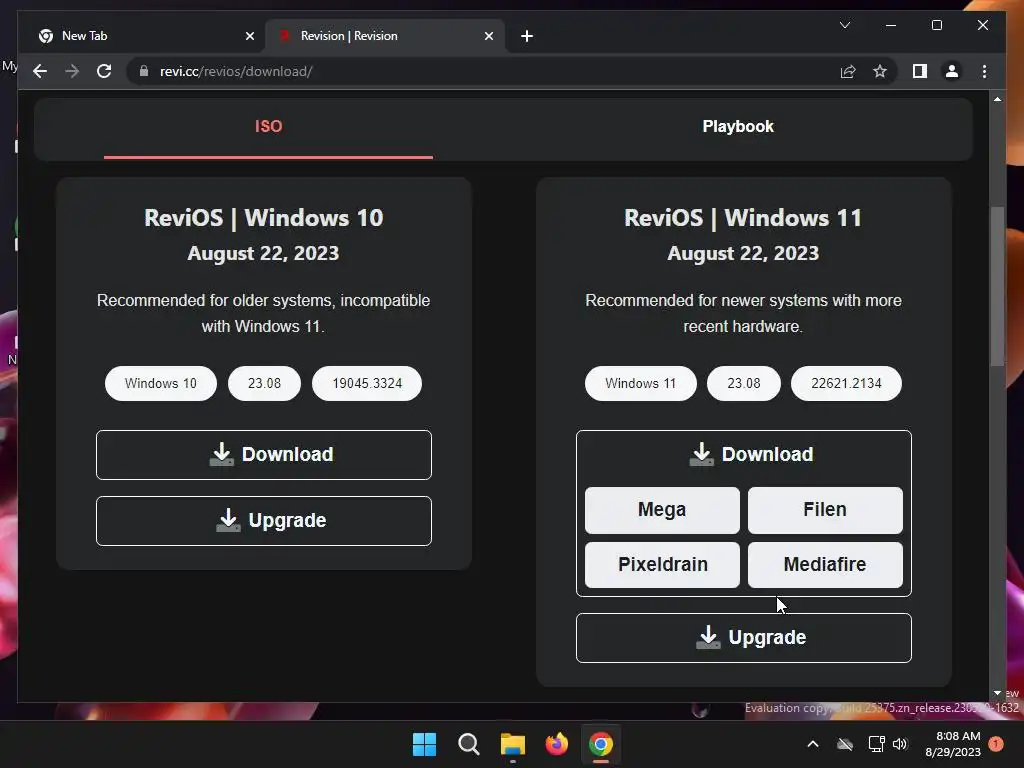This screenshot has width=1024, height=768.
Task: Open the browser side panel
Action: [x=920, y=71]
